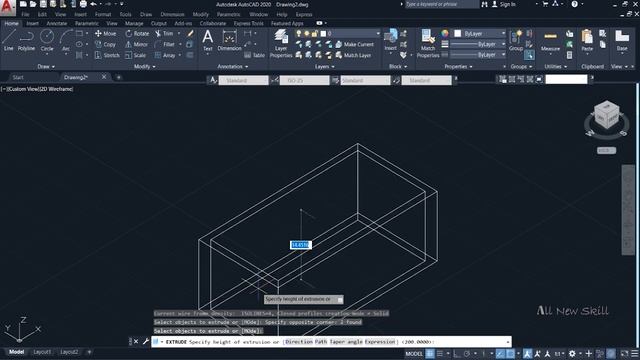The height and width of the screenshot is (360, 640).
Task: Toggle grid display in status bar
Action: point(430,353)
